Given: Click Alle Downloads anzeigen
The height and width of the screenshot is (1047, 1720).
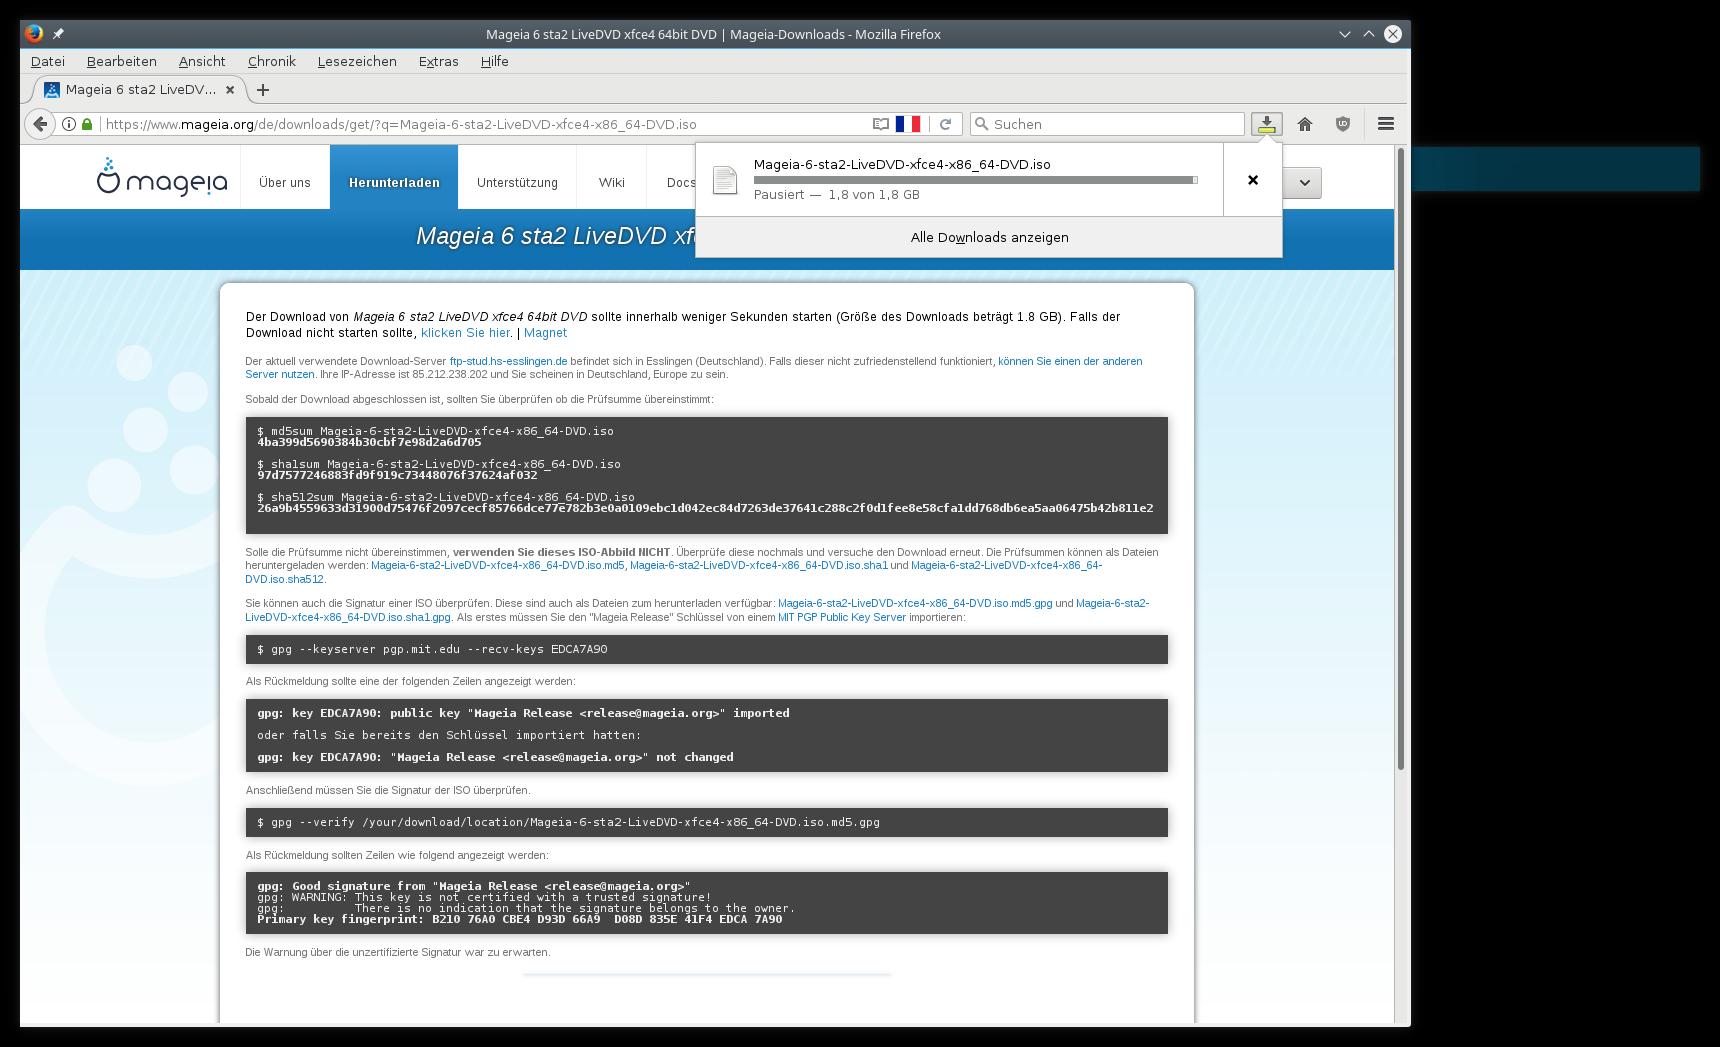Looking at the screenshot, I should [989, 237].
